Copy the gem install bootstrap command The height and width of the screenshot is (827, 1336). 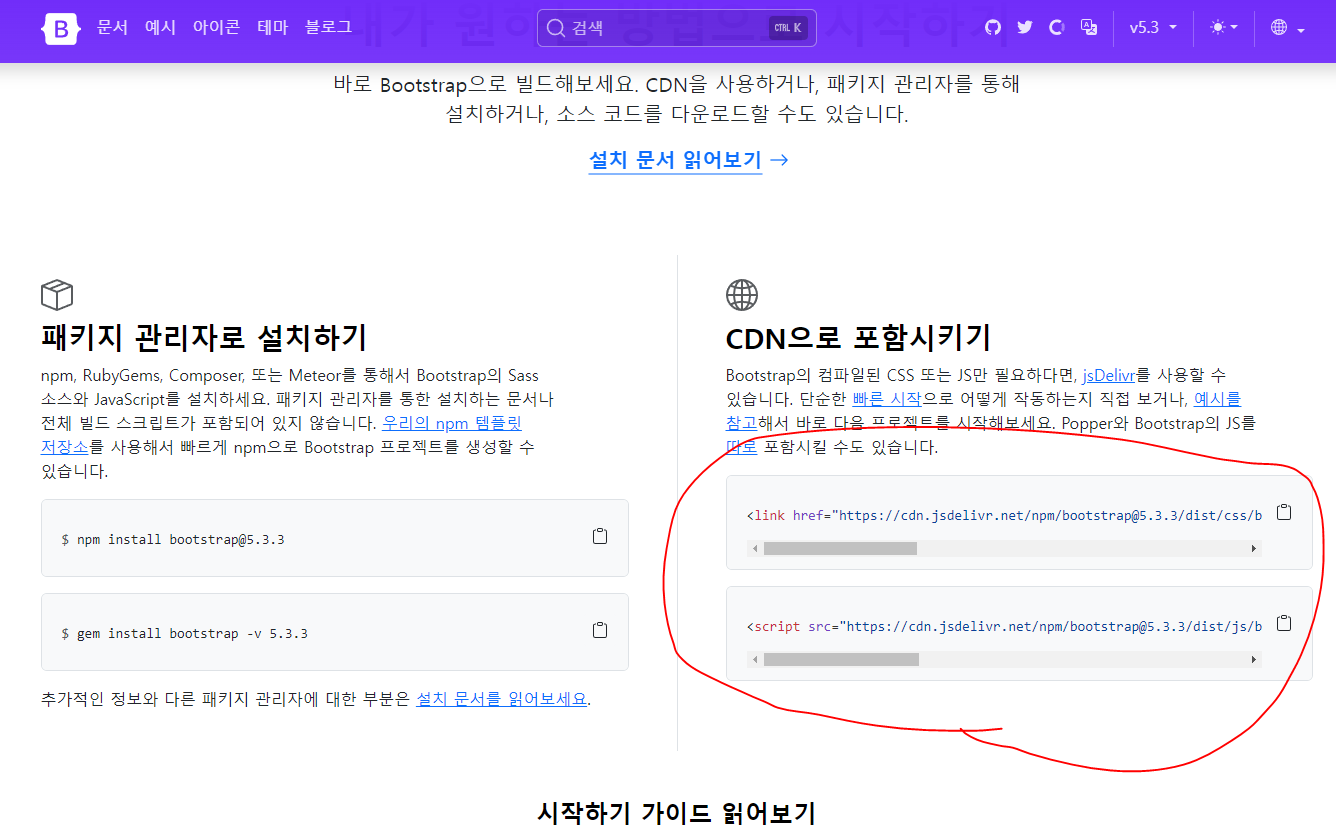600,630
